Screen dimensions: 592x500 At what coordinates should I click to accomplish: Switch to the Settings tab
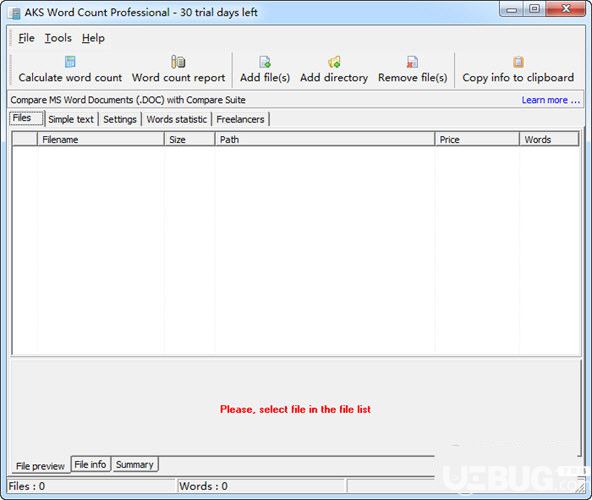[x=120, y=119]
